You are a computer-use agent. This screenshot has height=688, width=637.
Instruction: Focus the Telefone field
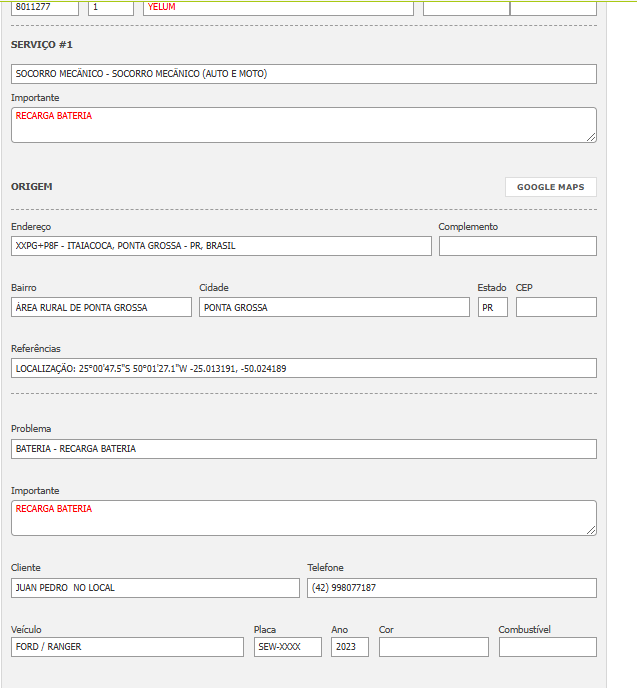click(451, 588)
